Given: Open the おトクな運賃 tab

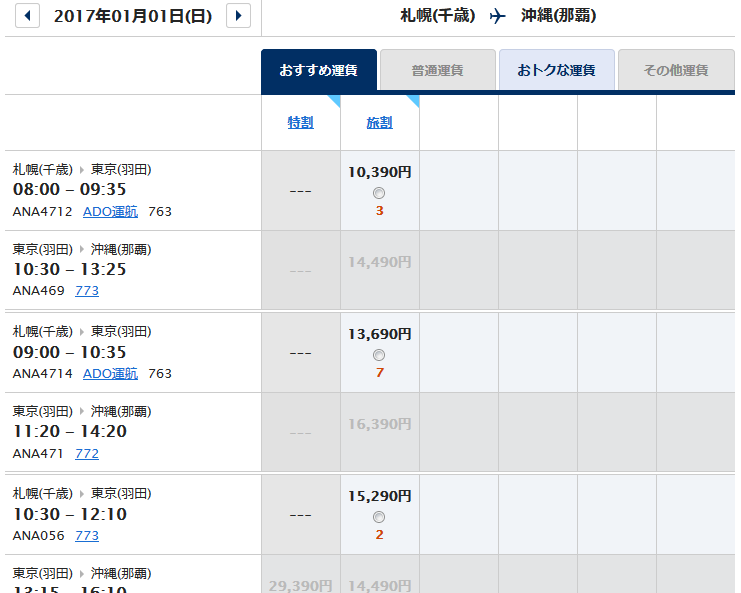Looking at the screenshot, I should pos(557,70).
